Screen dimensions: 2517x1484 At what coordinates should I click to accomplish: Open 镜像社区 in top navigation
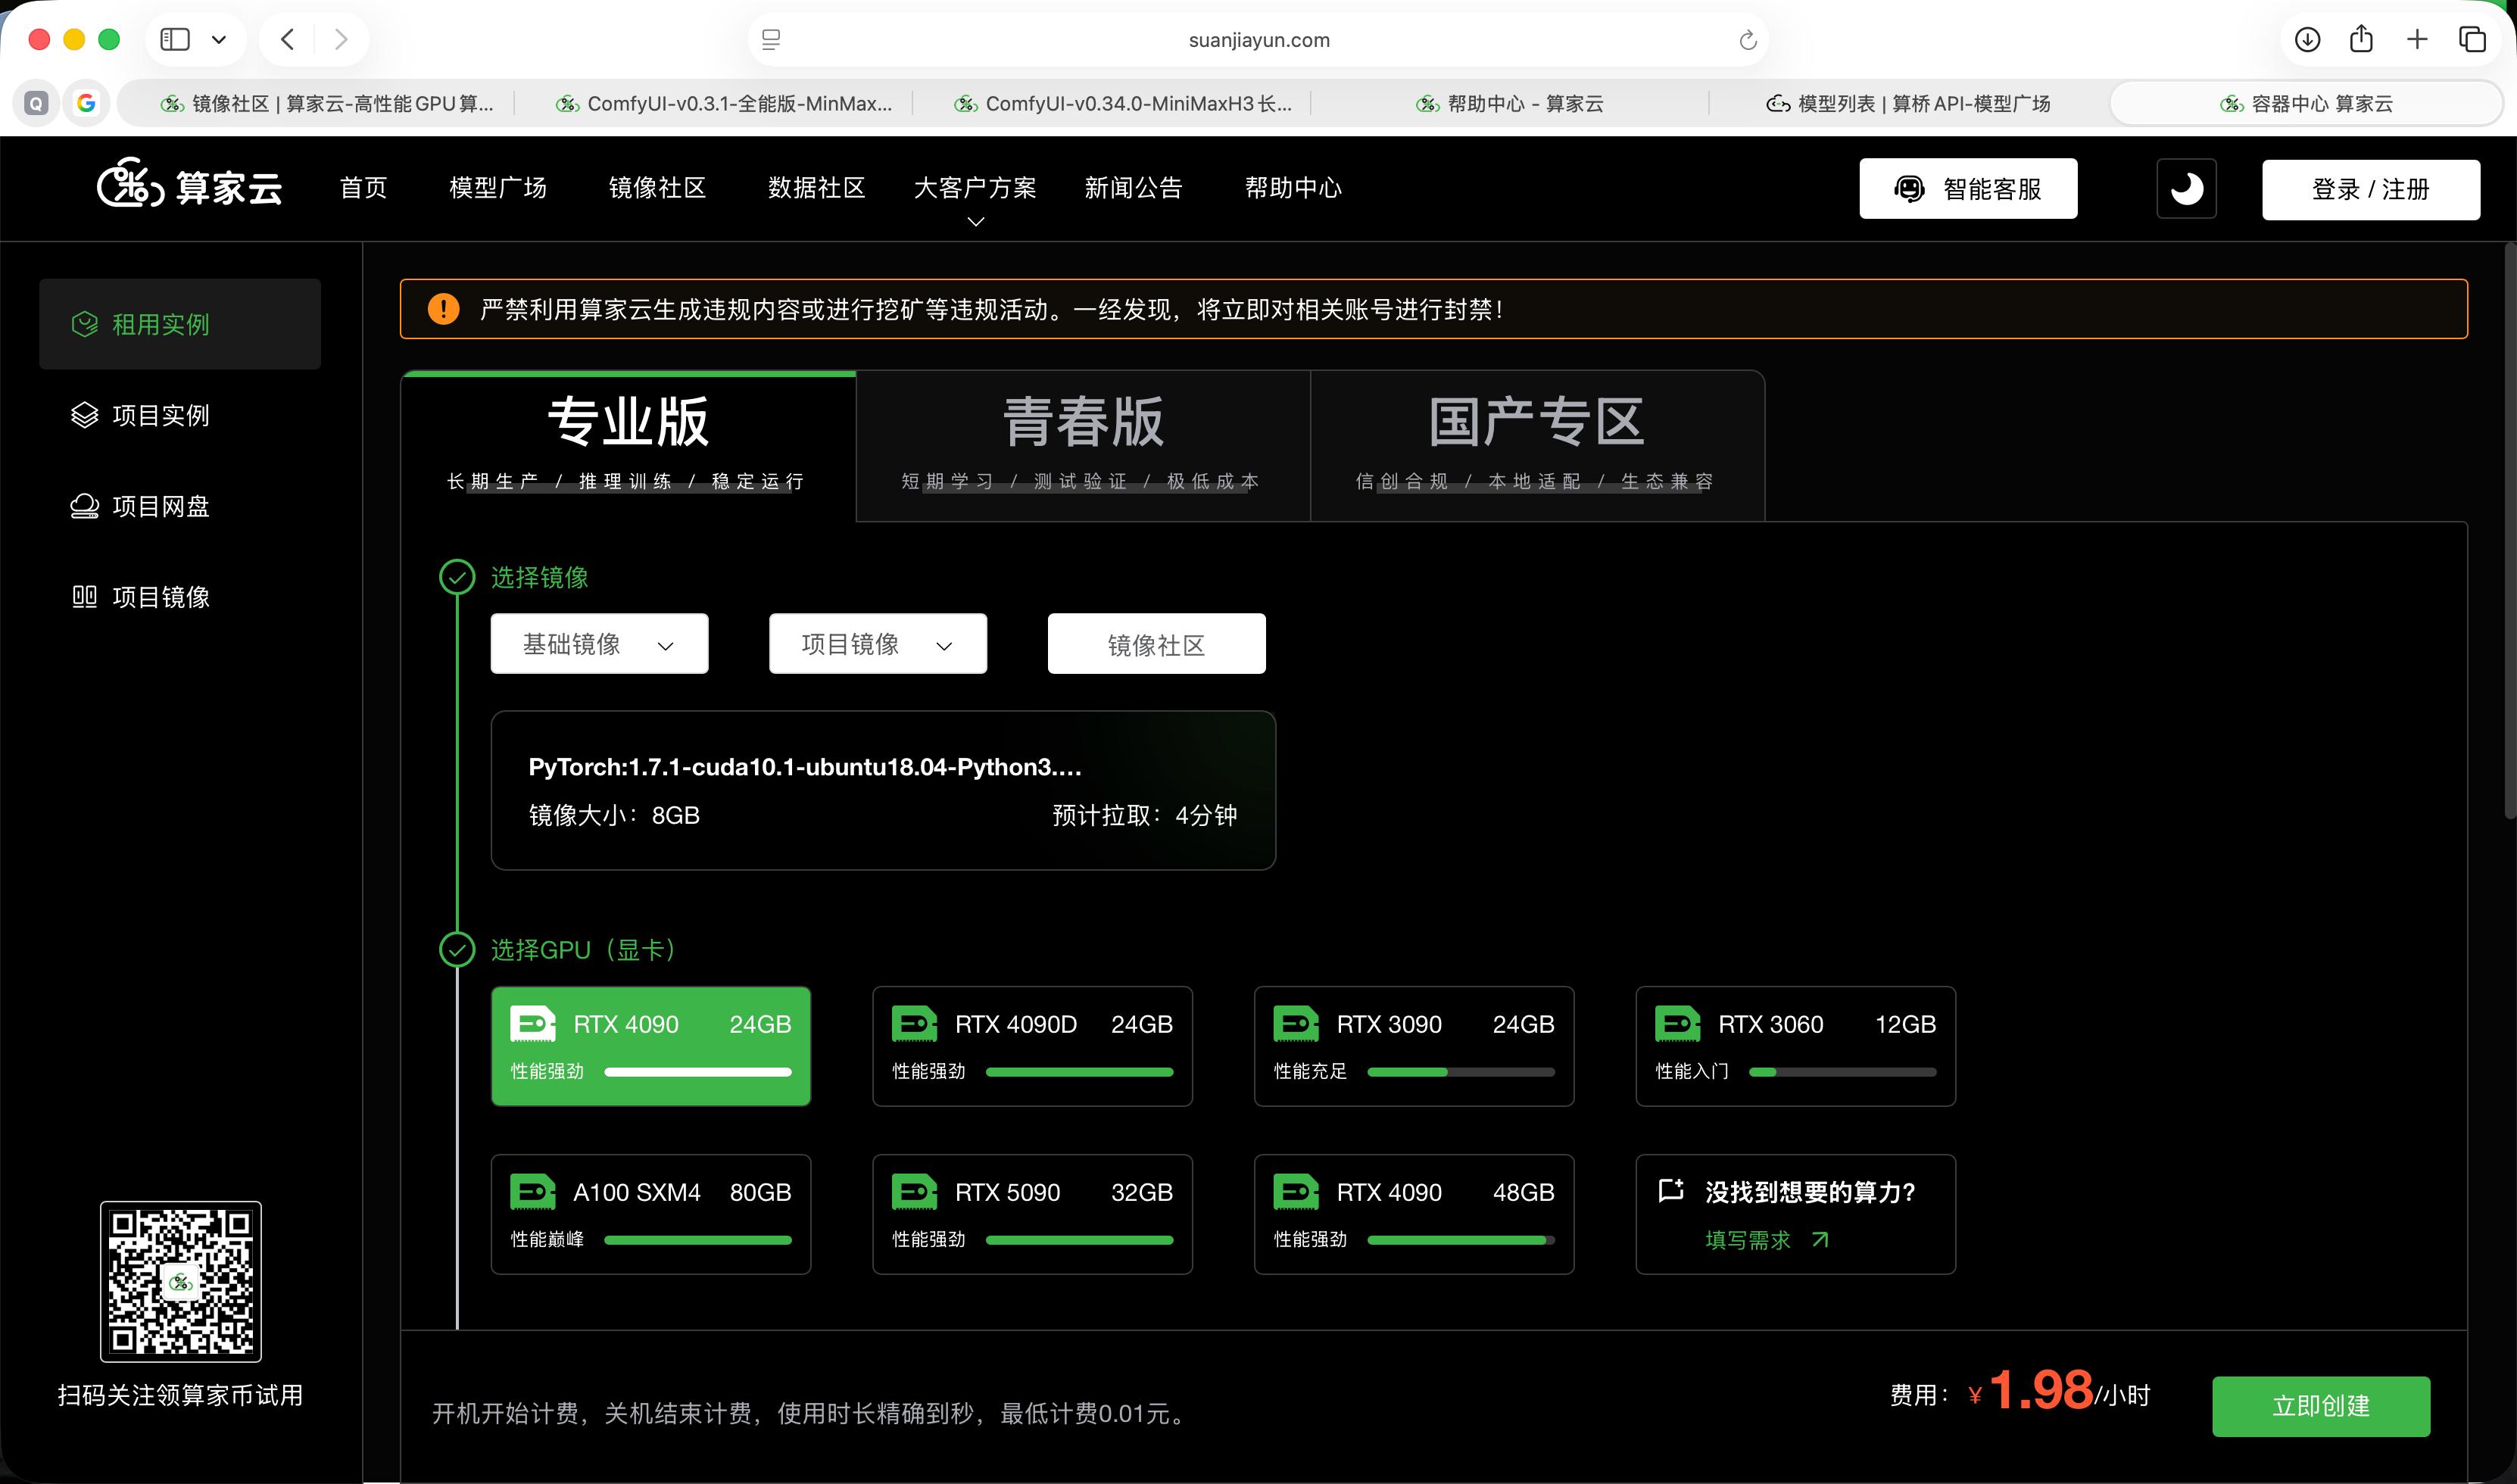657,187
